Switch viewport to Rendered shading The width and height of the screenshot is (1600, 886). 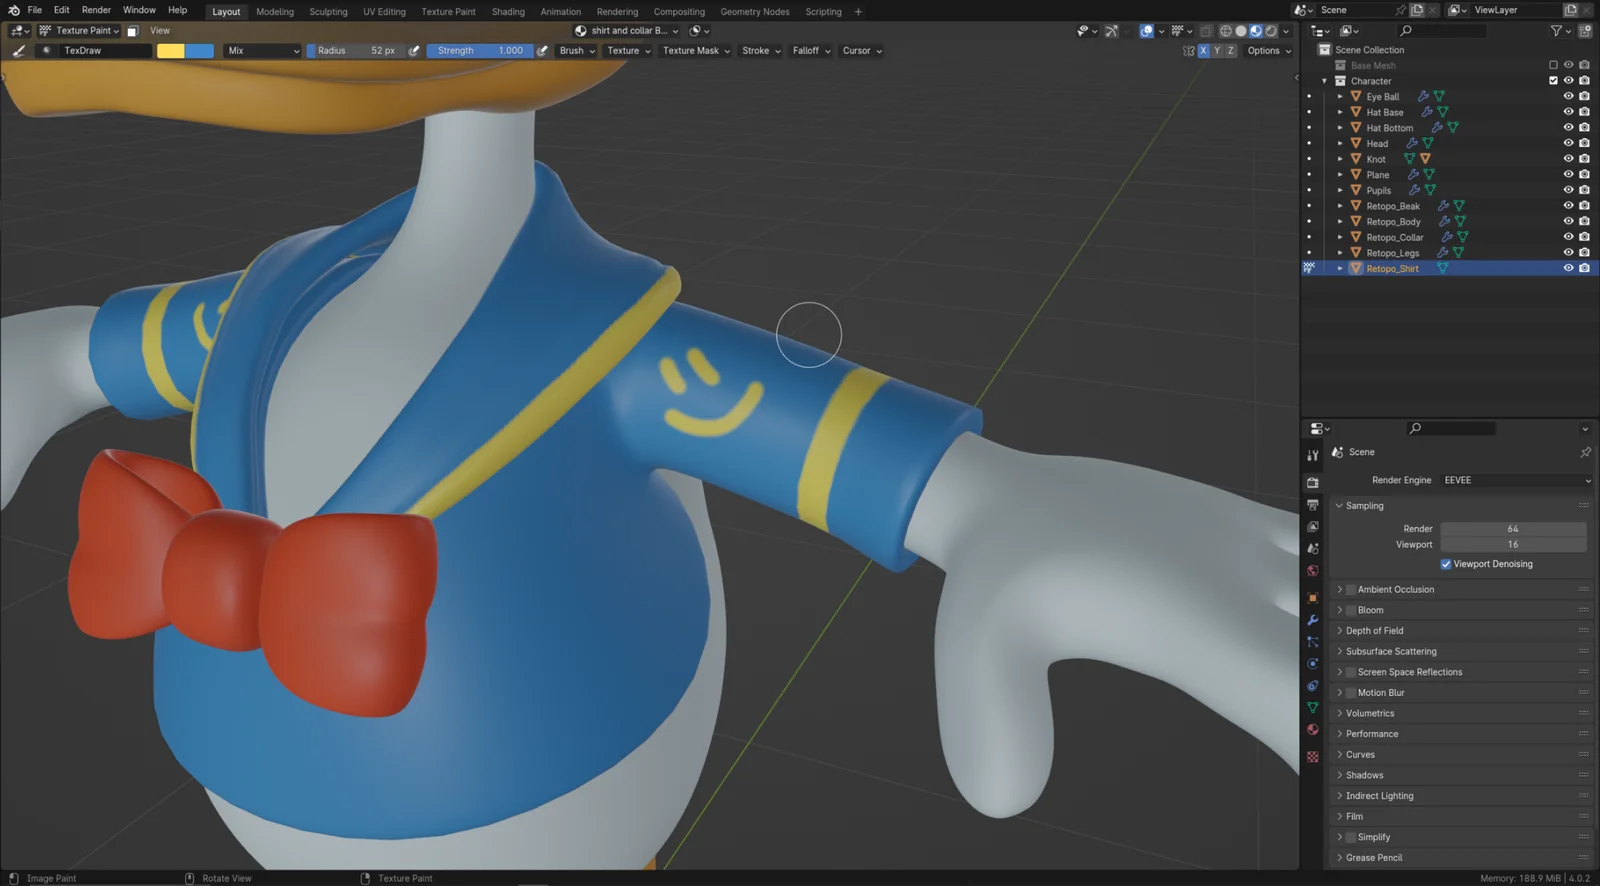pyautogui.click(x=1271, y=31)
